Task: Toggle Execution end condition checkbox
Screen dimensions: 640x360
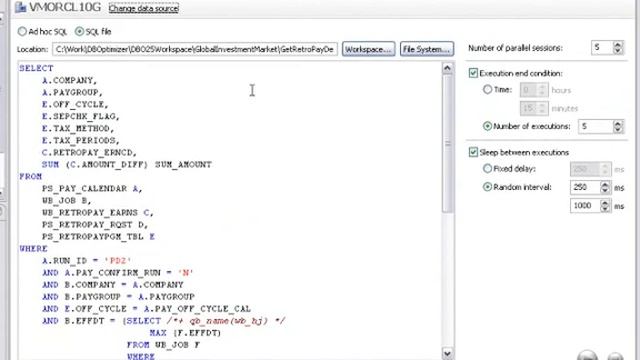Action: point(473,73)
